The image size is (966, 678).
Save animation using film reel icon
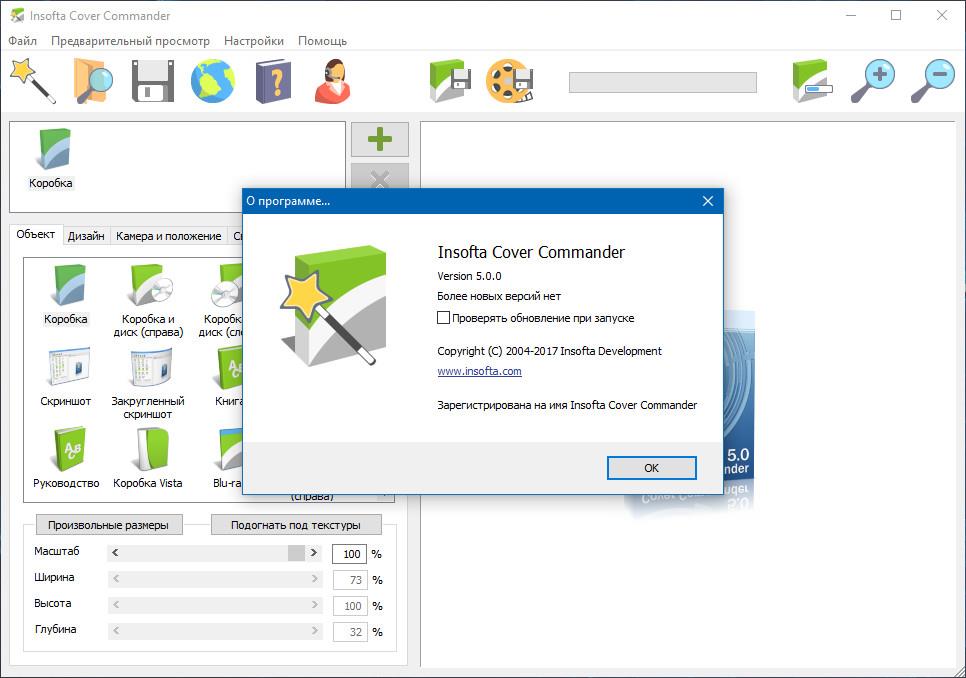[510, 81]
